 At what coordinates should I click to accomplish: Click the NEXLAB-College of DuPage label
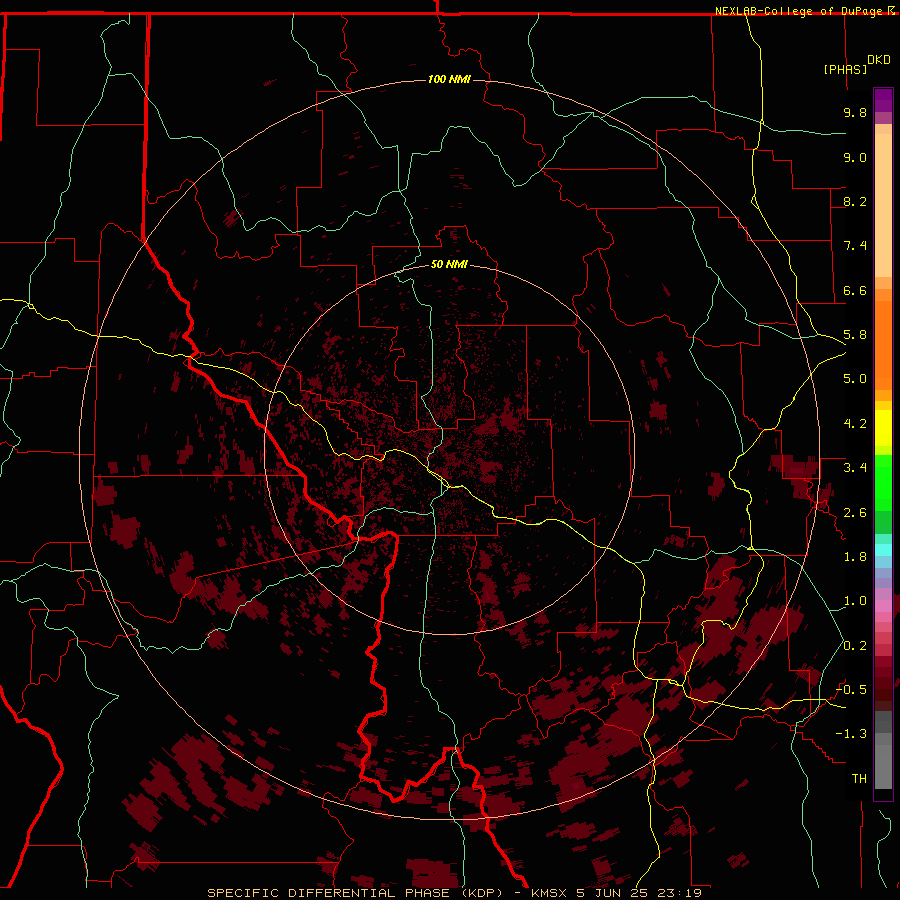click(798, 11)
